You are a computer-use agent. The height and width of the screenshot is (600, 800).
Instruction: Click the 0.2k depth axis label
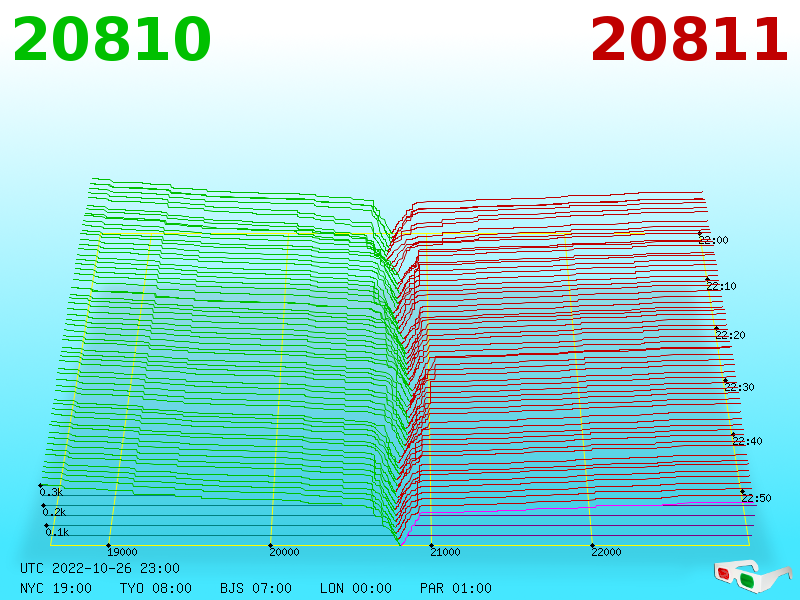tap(54, 512)
